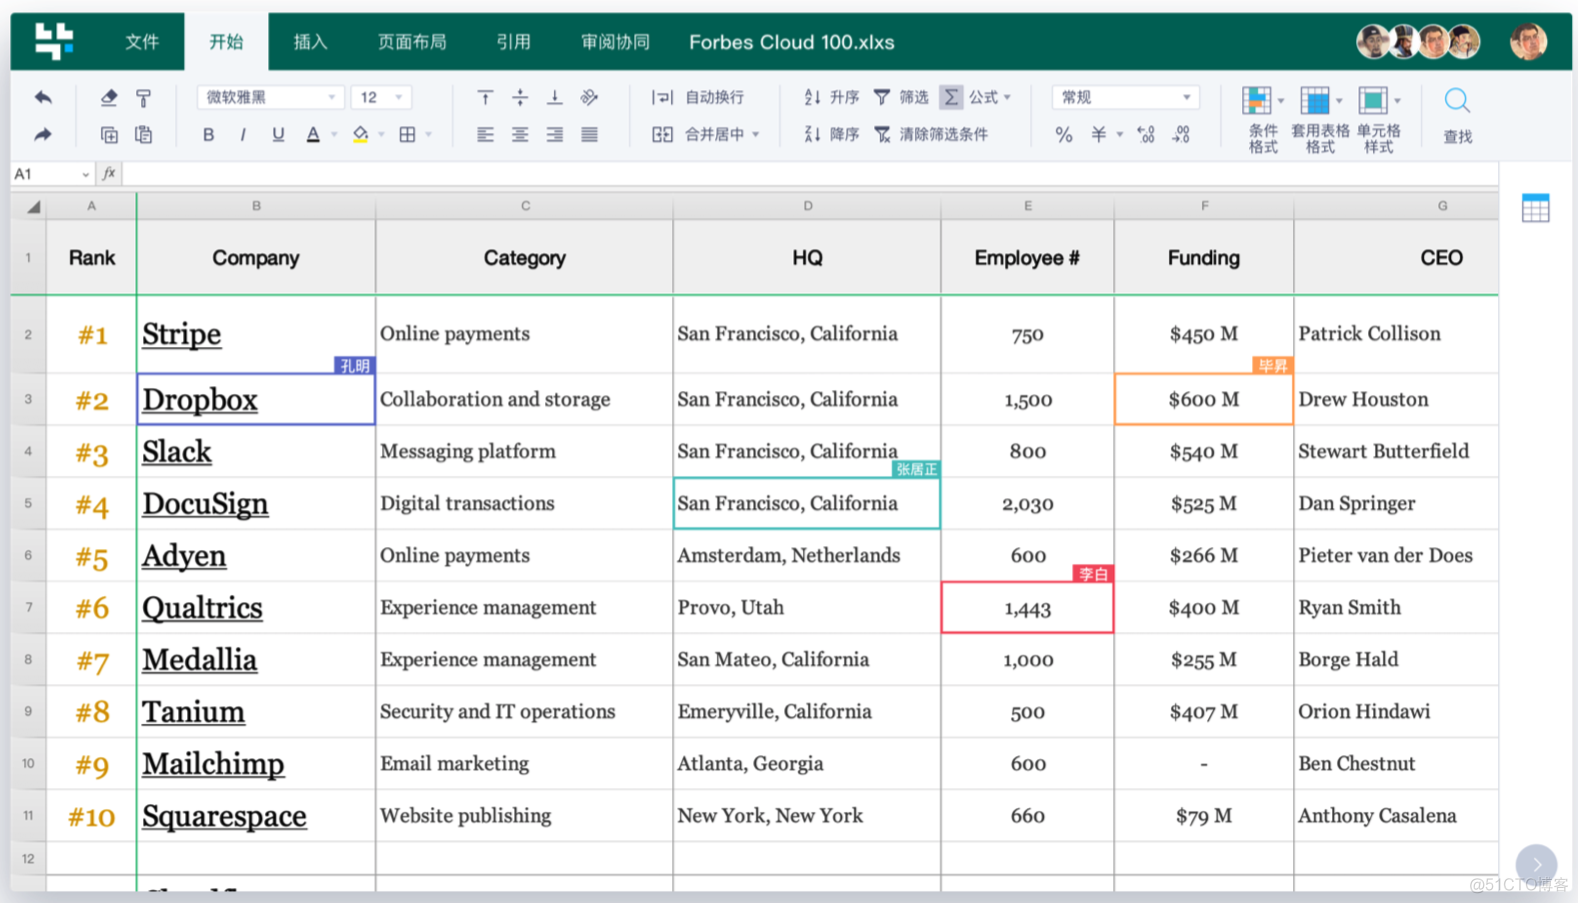Apply the fill color bucket

pos(360,134)
